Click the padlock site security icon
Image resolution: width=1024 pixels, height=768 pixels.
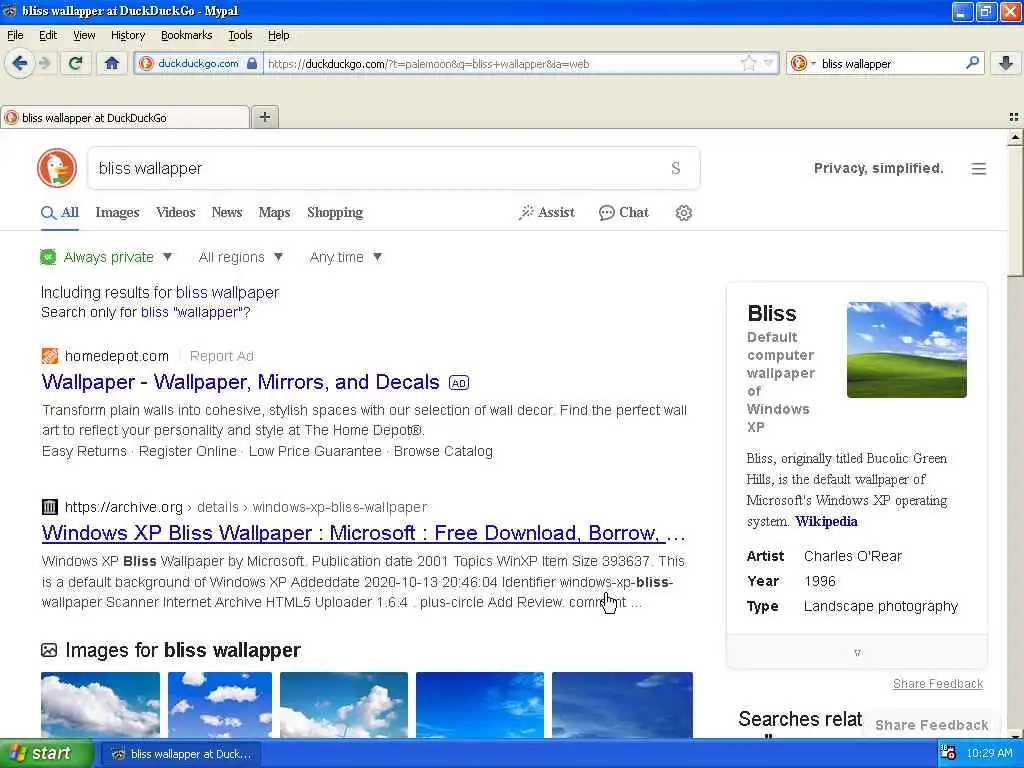coord(252,63)
